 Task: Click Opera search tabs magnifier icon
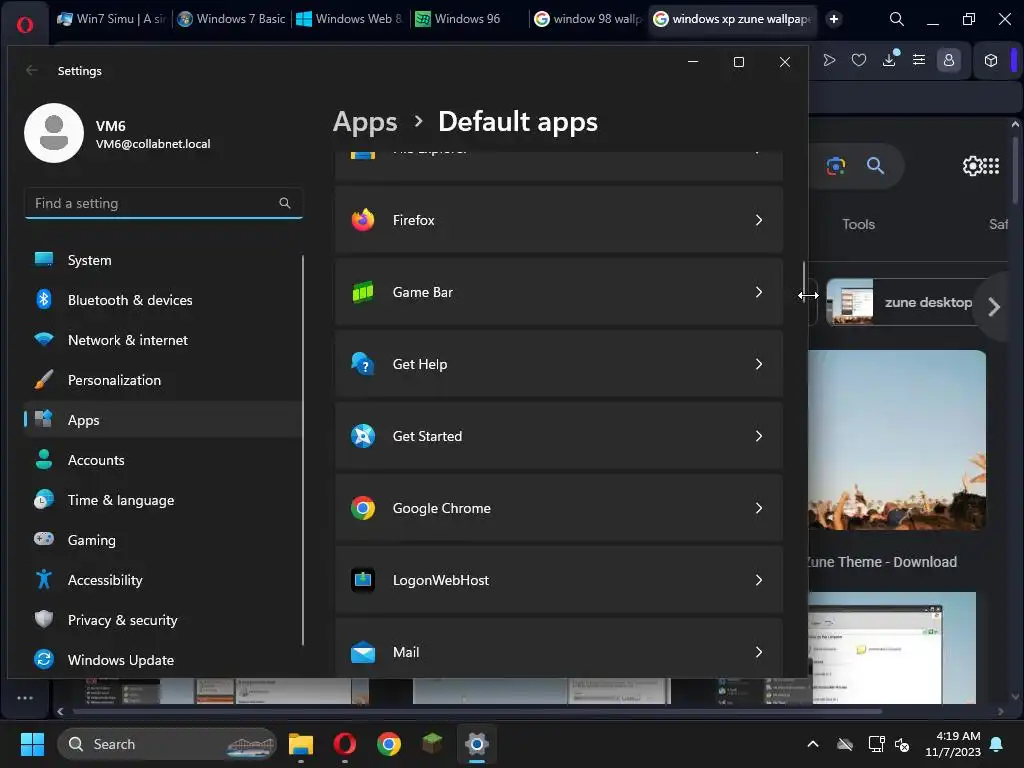897,19
